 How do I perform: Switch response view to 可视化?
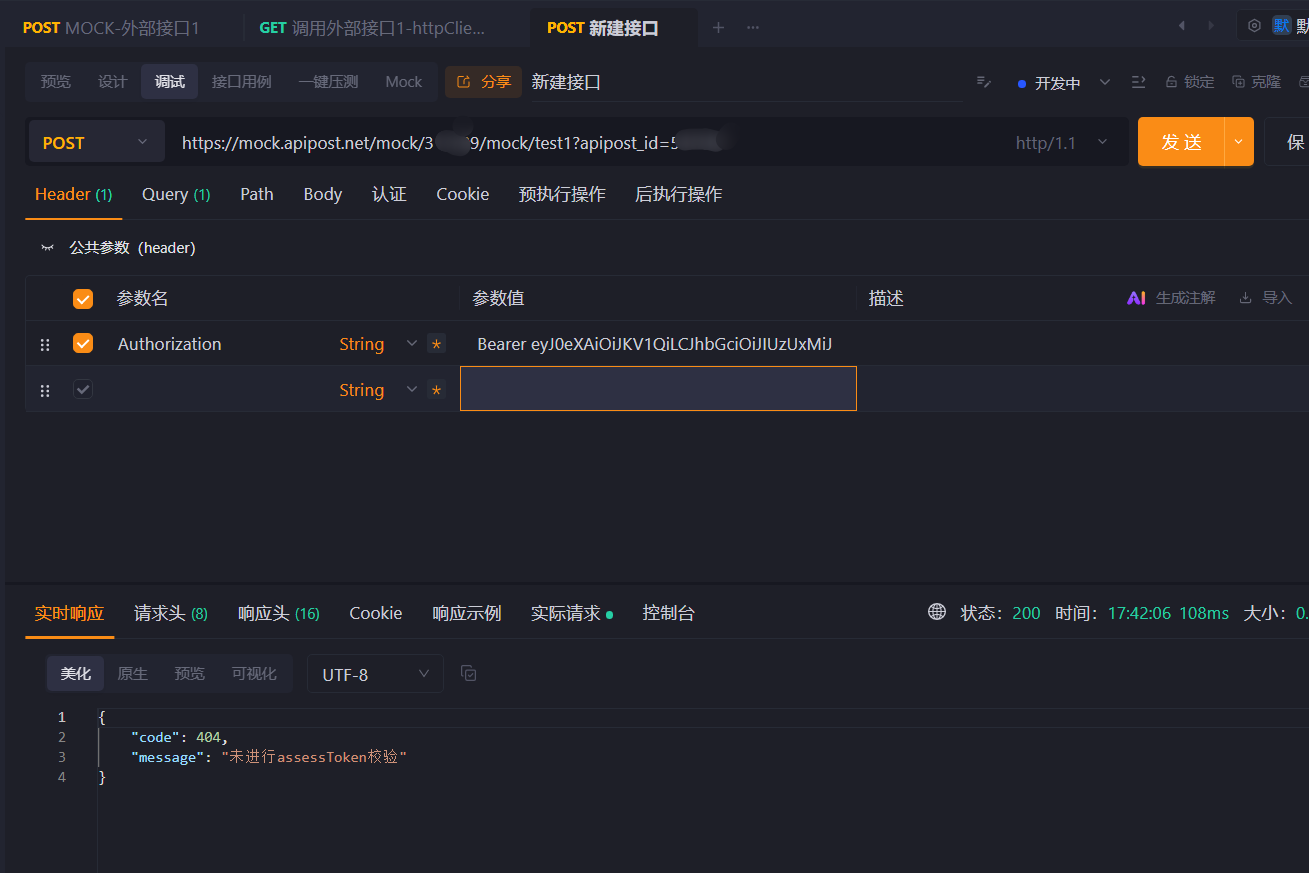pyautogui.click(x=254, y=674)
